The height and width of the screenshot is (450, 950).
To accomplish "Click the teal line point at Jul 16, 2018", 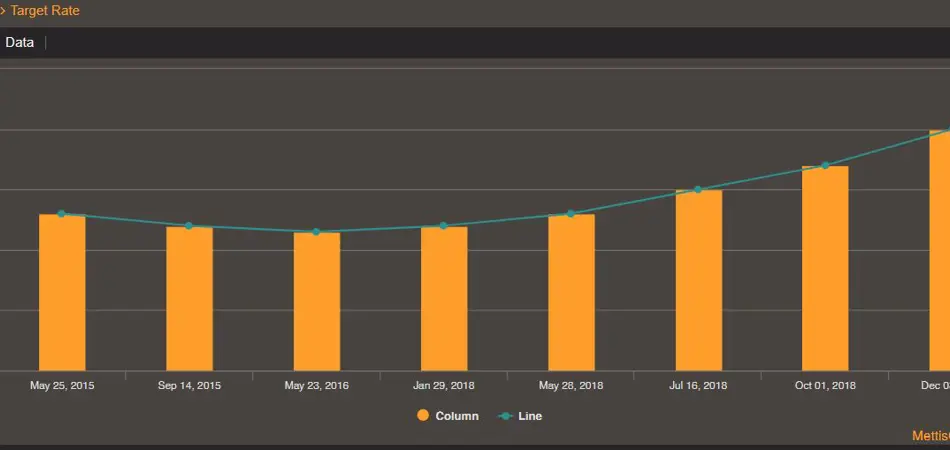I will coord(698,190).
